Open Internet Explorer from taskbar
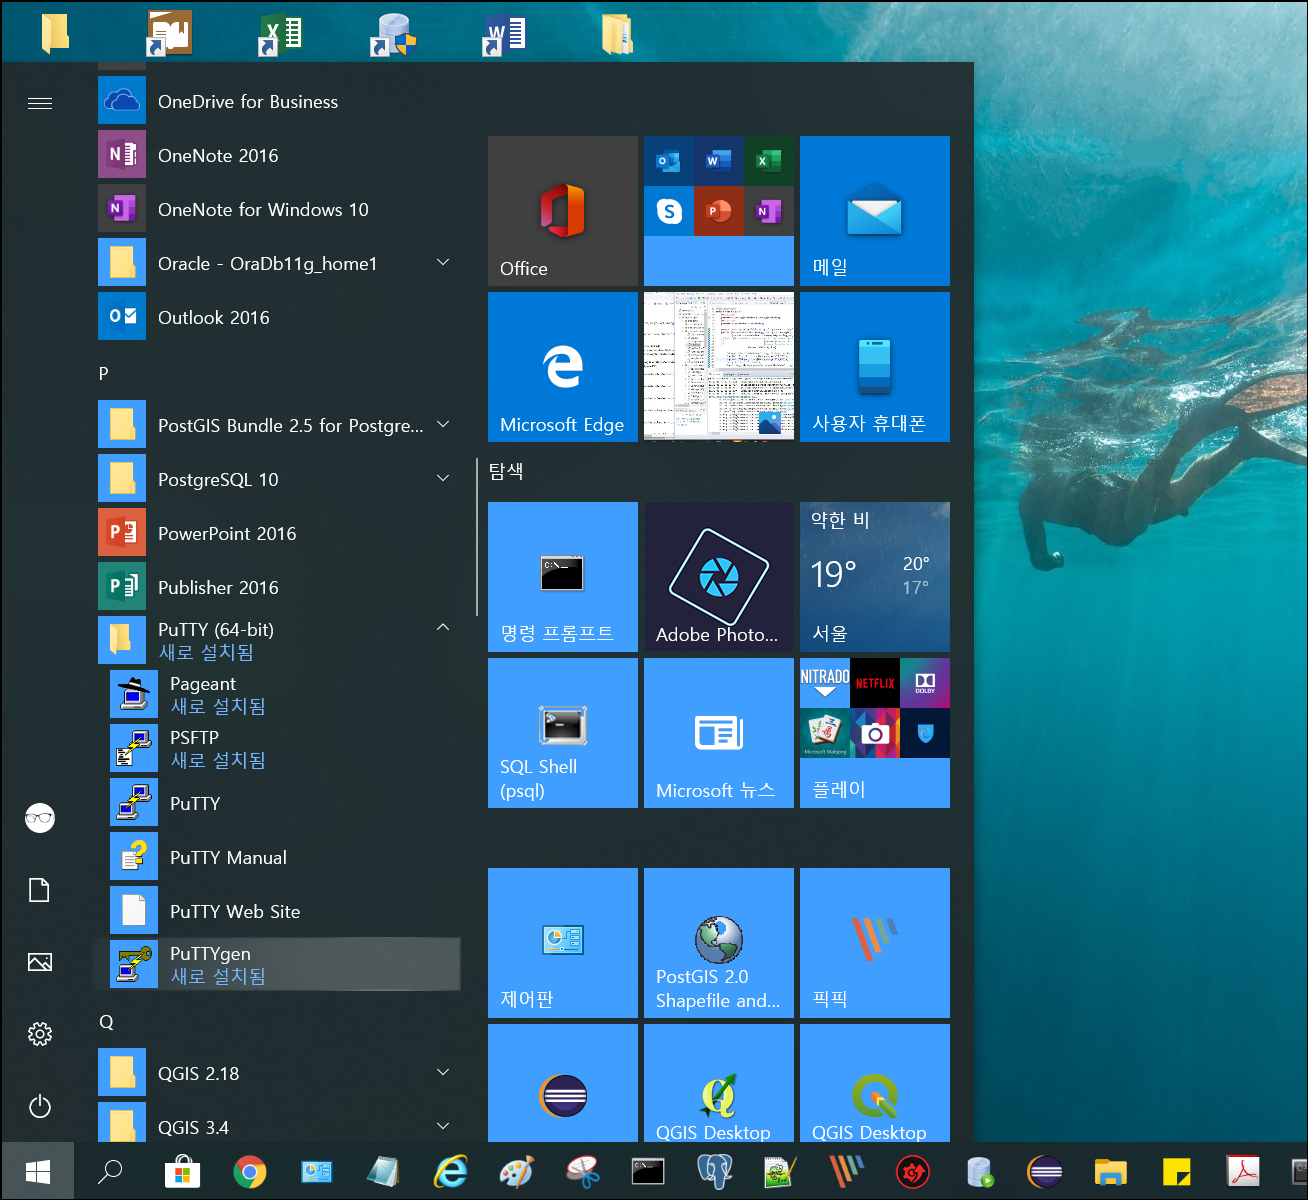This screenshot has width=1308, height=1200. pyautogui.click(x=451, y=1171)
